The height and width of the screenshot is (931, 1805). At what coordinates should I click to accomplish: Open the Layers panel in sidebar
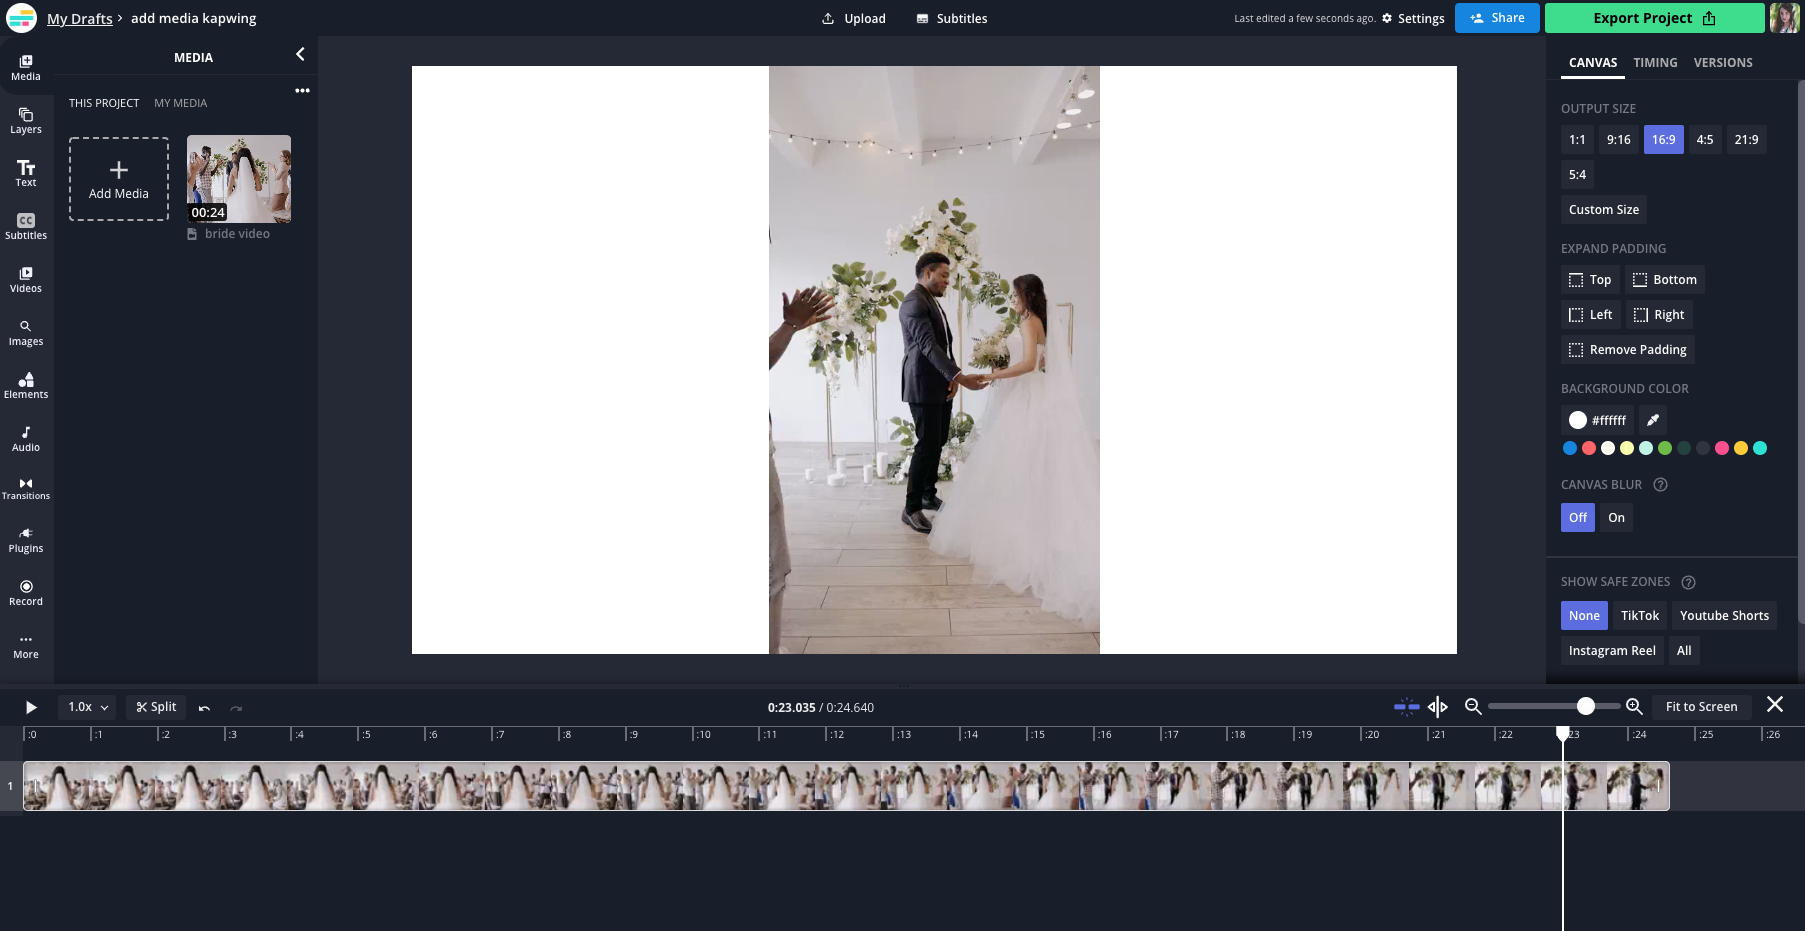click(x=26, y=121)
